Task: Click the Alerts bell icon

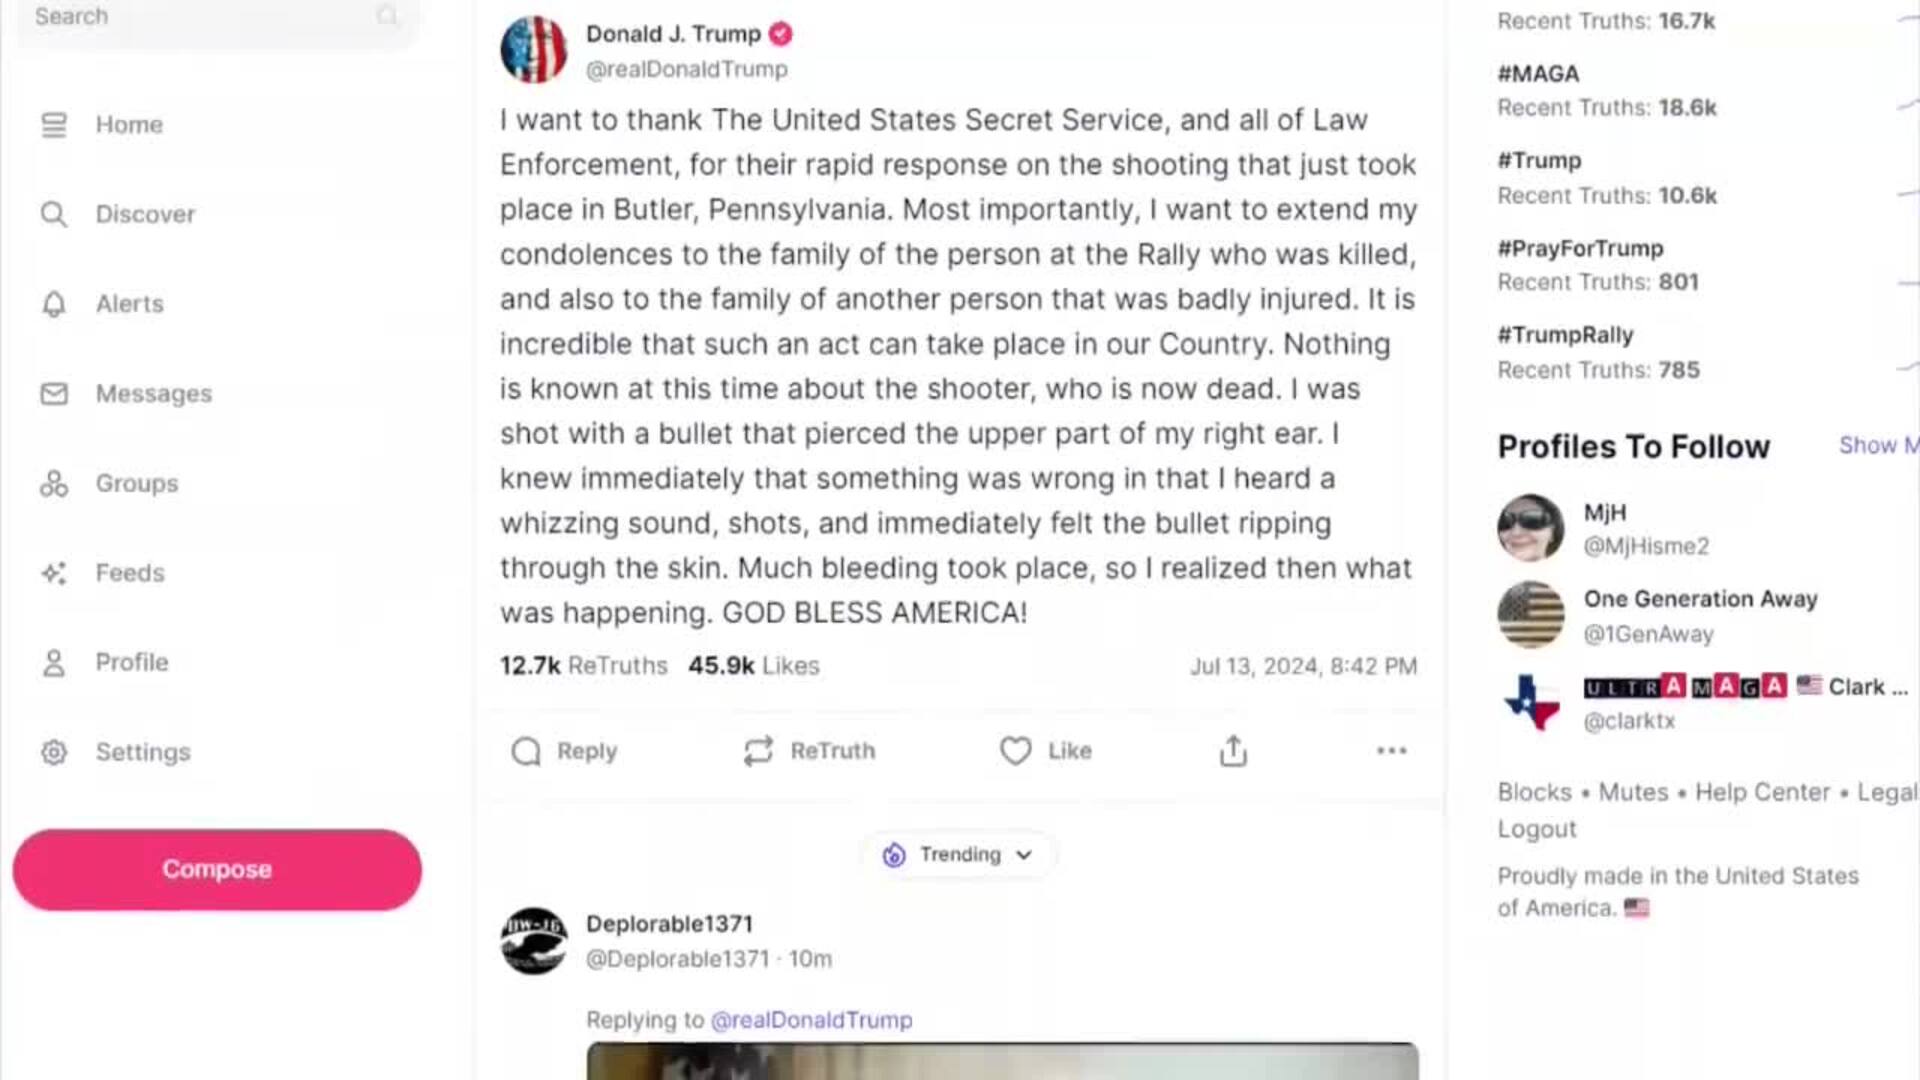Action: [x=54, y=304]
